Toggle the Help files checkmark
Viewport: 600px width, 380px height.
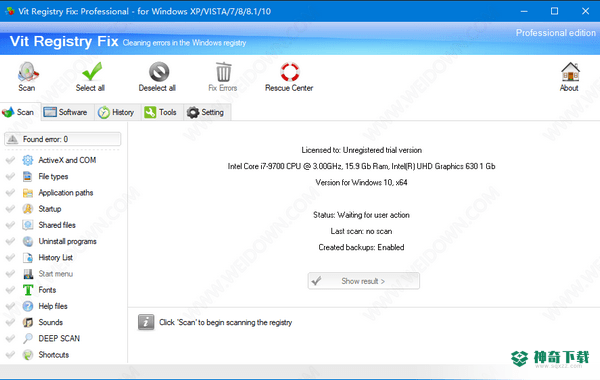pyautogui.click(x=10, y=306)
